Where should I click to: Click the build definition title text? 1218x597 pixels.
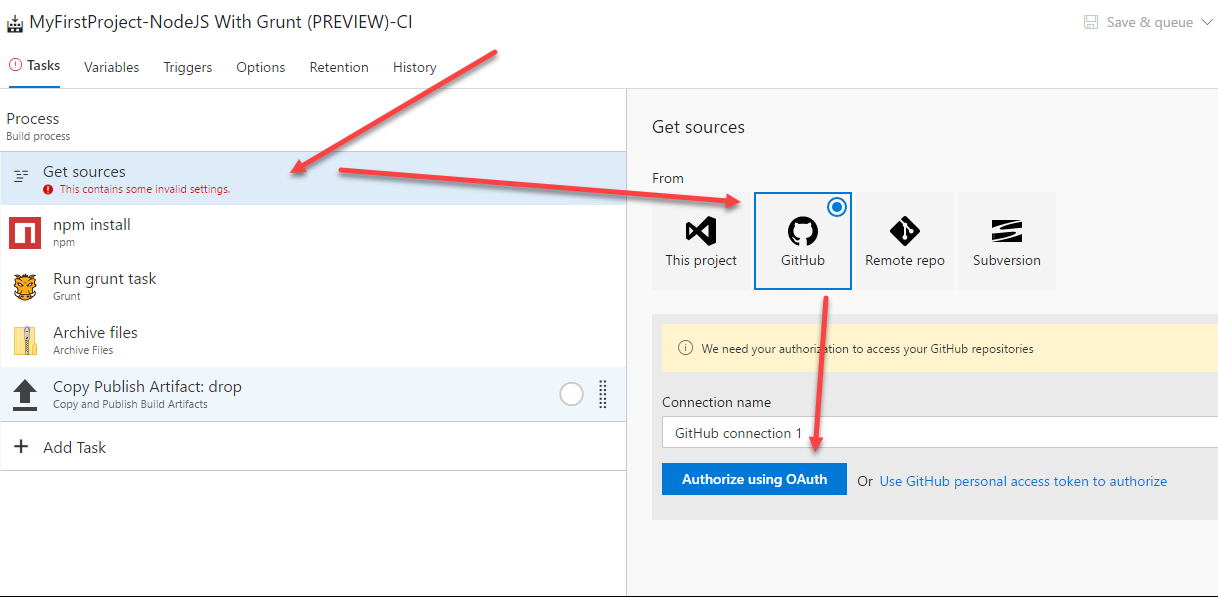click(x=221, y=22)
